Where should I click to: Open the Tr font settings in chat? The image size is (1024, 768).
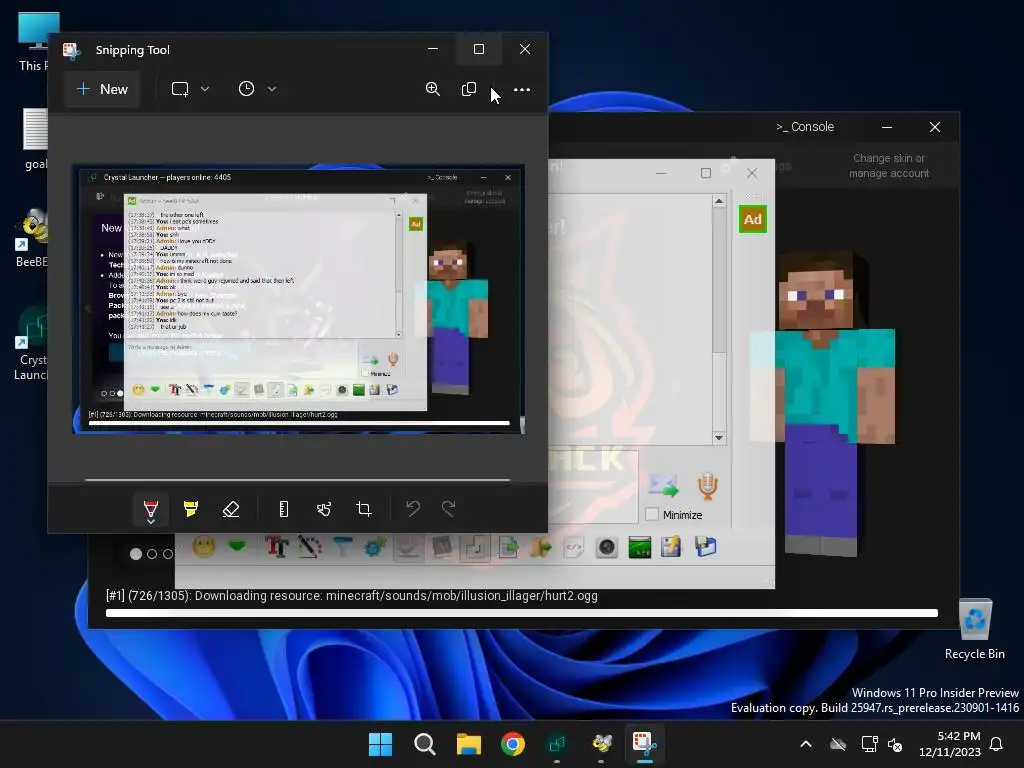coord(277,546)
